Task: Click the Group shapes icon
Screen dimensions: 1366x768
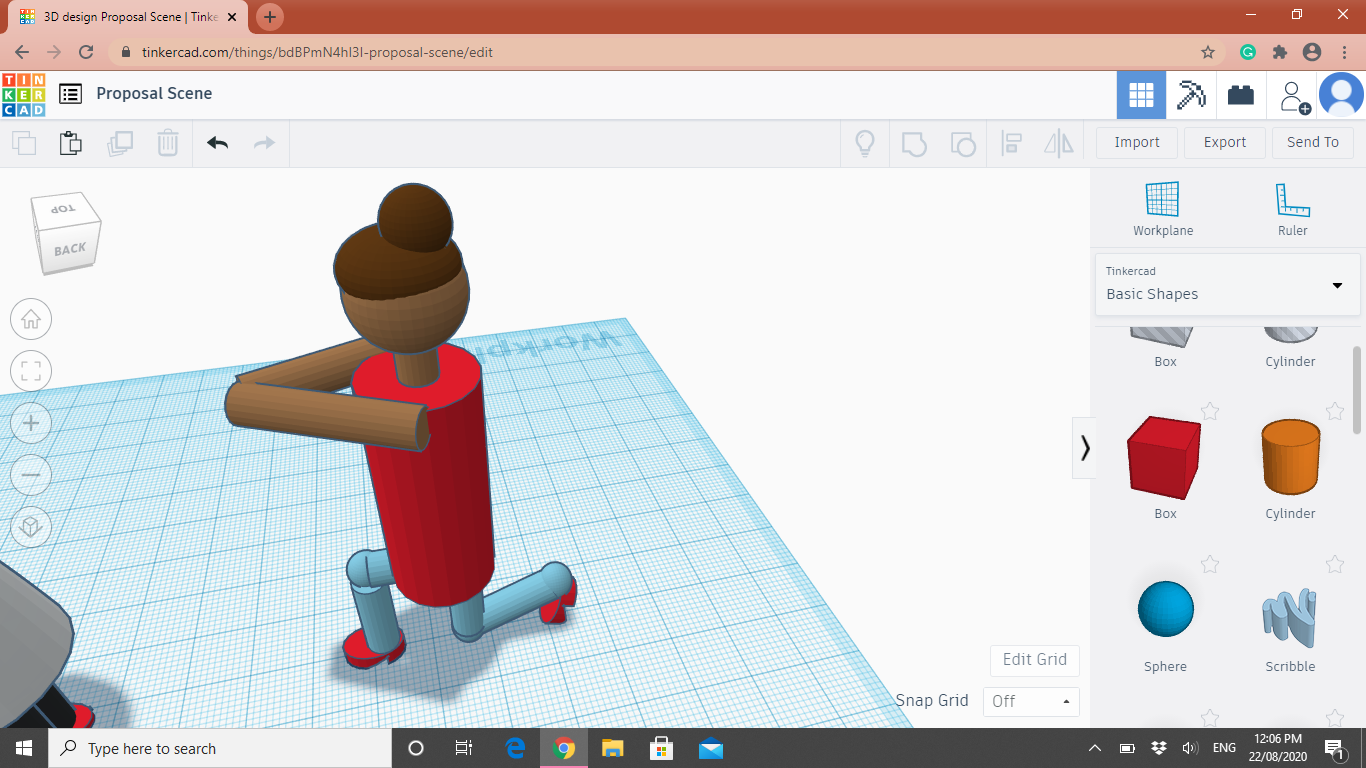Action: (x=914, y=143)
